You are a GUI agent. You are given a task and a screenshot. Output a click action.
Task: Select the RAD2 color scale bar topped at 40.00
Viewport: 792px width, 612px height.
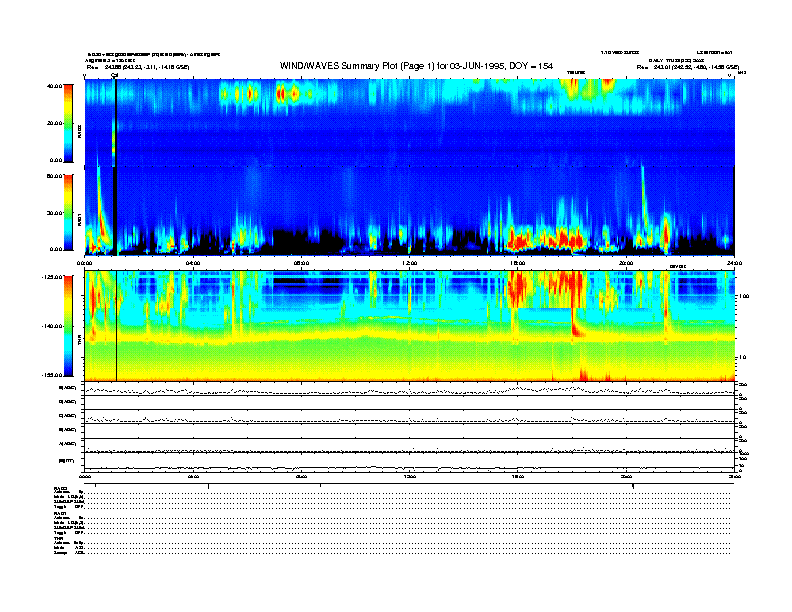pyautogui.click(x=68, y=123)
